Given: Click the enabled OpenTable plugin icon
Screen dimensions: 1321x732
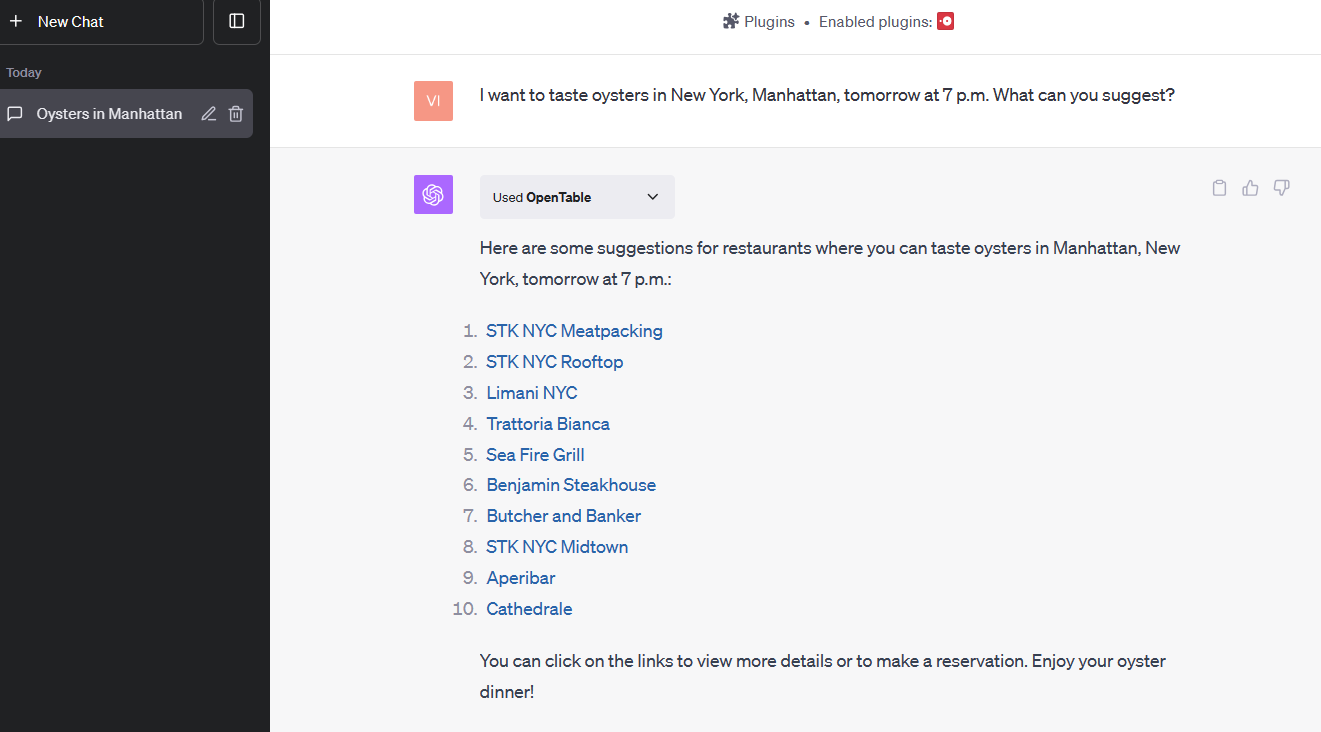Looking at the screenshot, I should [945, 21].
